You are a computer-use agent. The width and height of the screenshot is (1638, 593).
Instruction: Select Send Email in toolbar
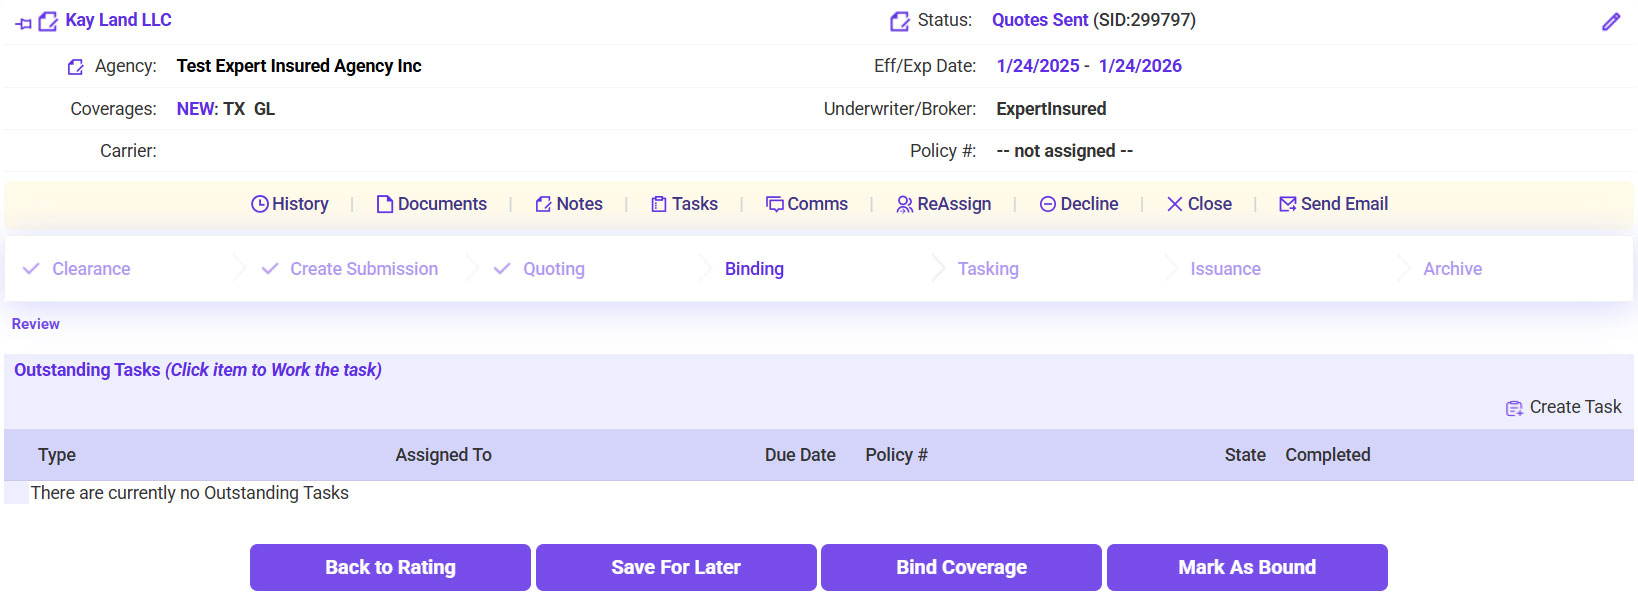[x=1334, y=204]
